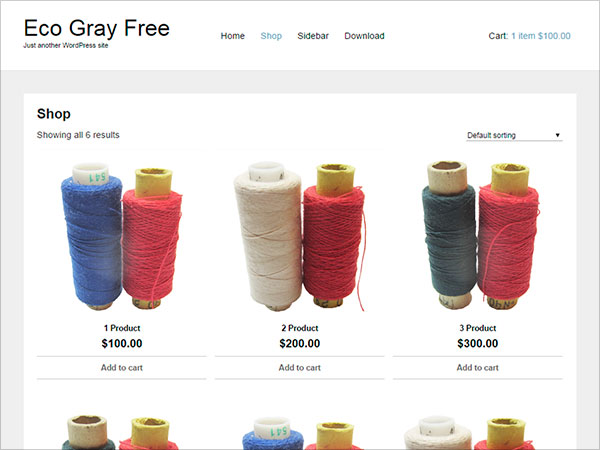This screenshot has width=600, height=450.
Task: Click the 2 Product title
Action: 300,328
